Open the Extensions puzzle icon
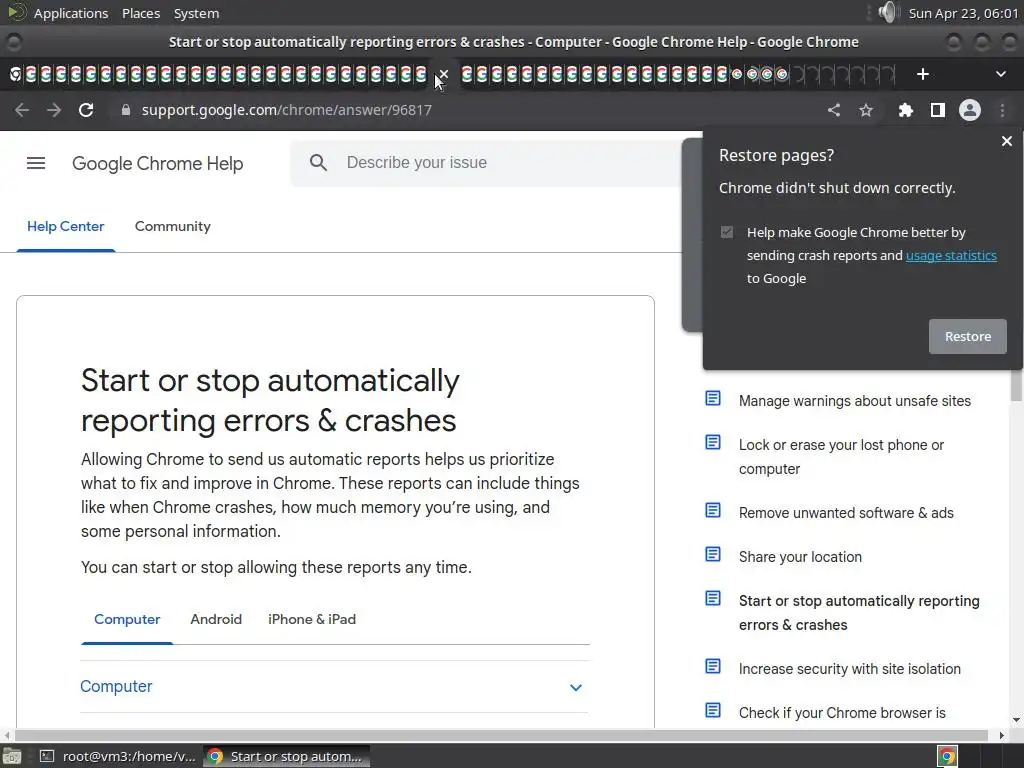1024x768 pixels. point(905,110)
